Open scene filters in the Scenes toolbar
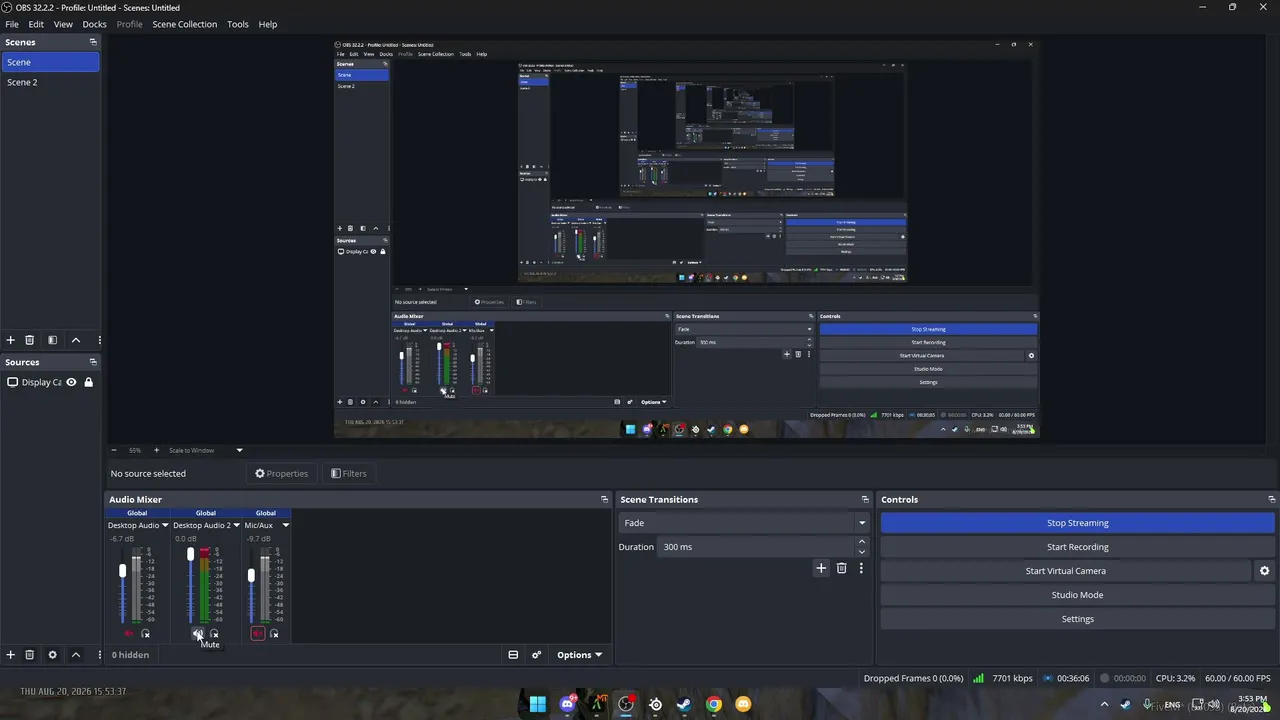The image size is (1280, 720). [x=53, y=340]
